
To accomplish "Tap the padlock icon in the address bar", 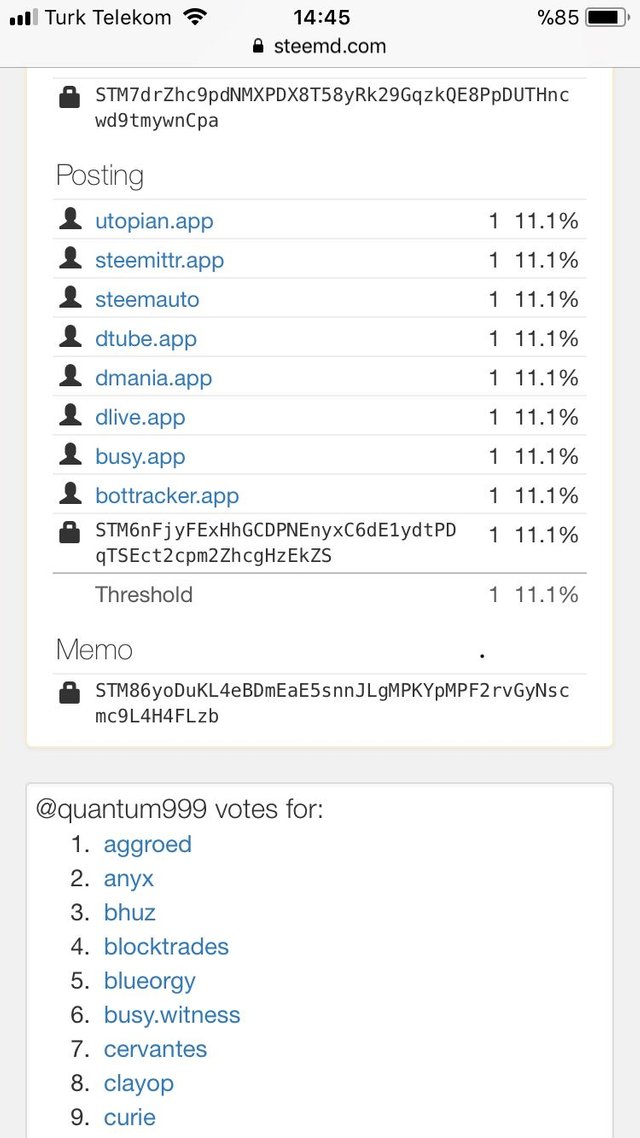I will click(259, 46).
